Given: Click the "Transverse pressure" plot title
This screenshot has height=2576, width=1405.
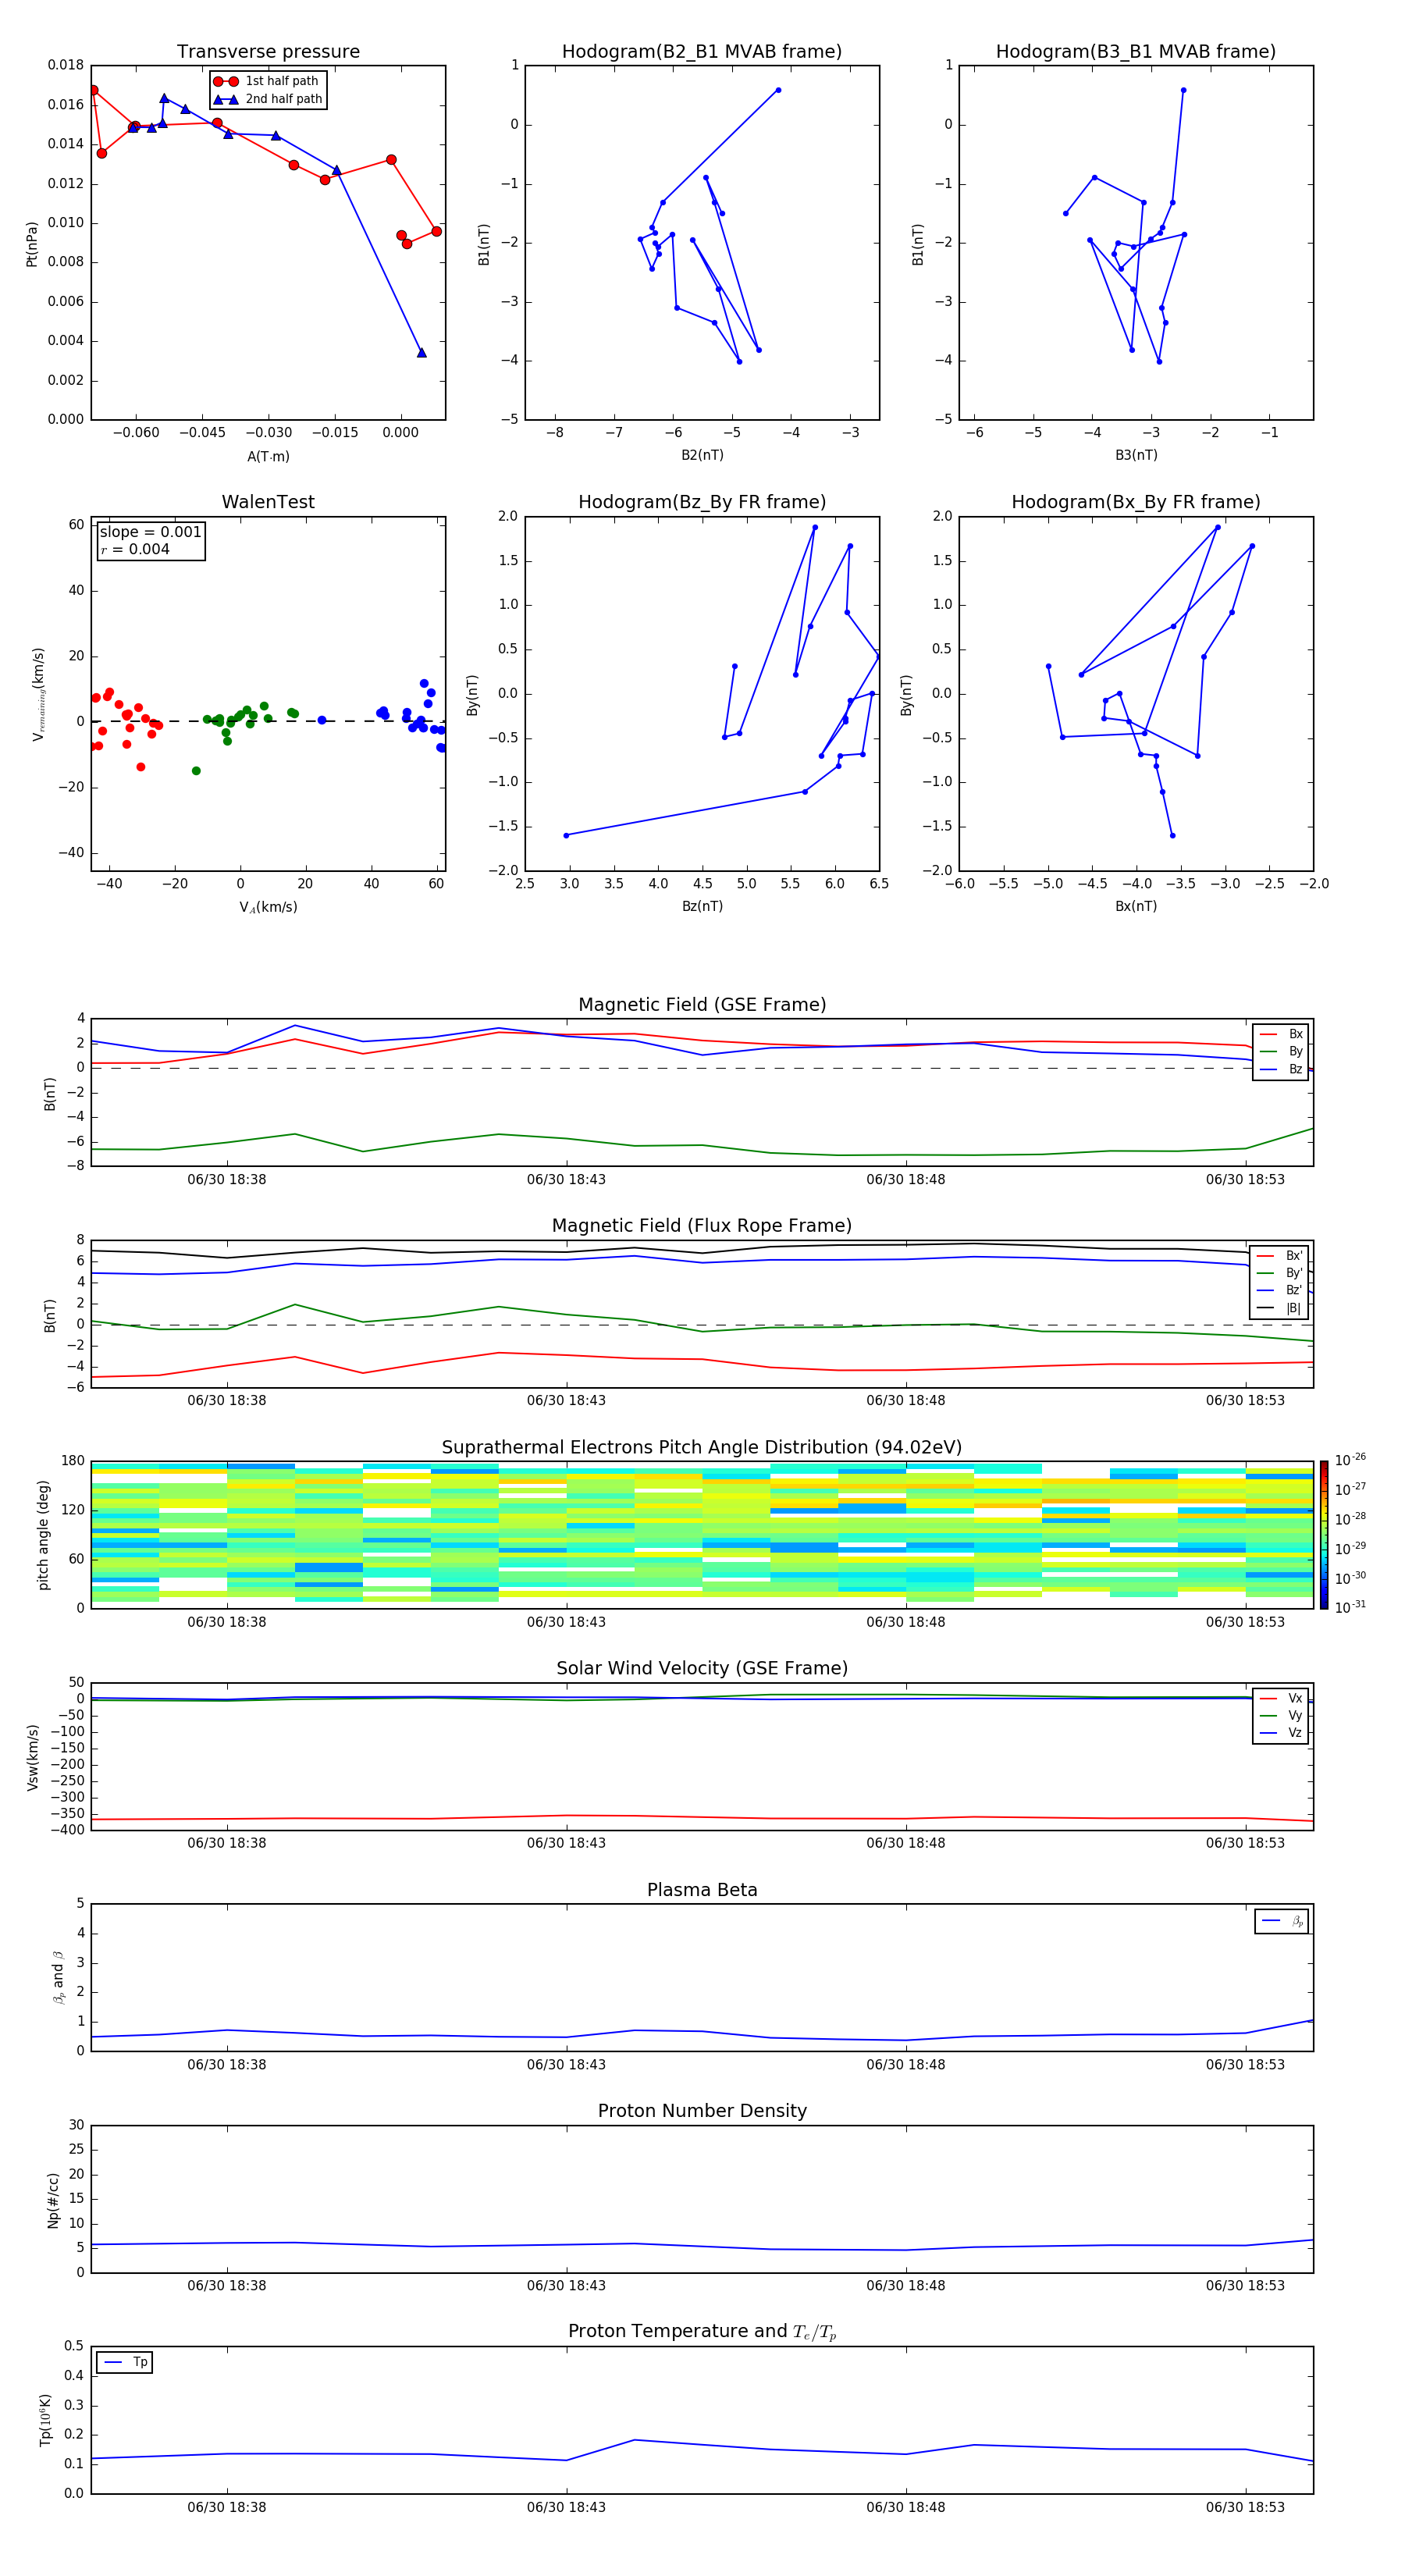Looking at the screenshot, I should click(268, 51).
